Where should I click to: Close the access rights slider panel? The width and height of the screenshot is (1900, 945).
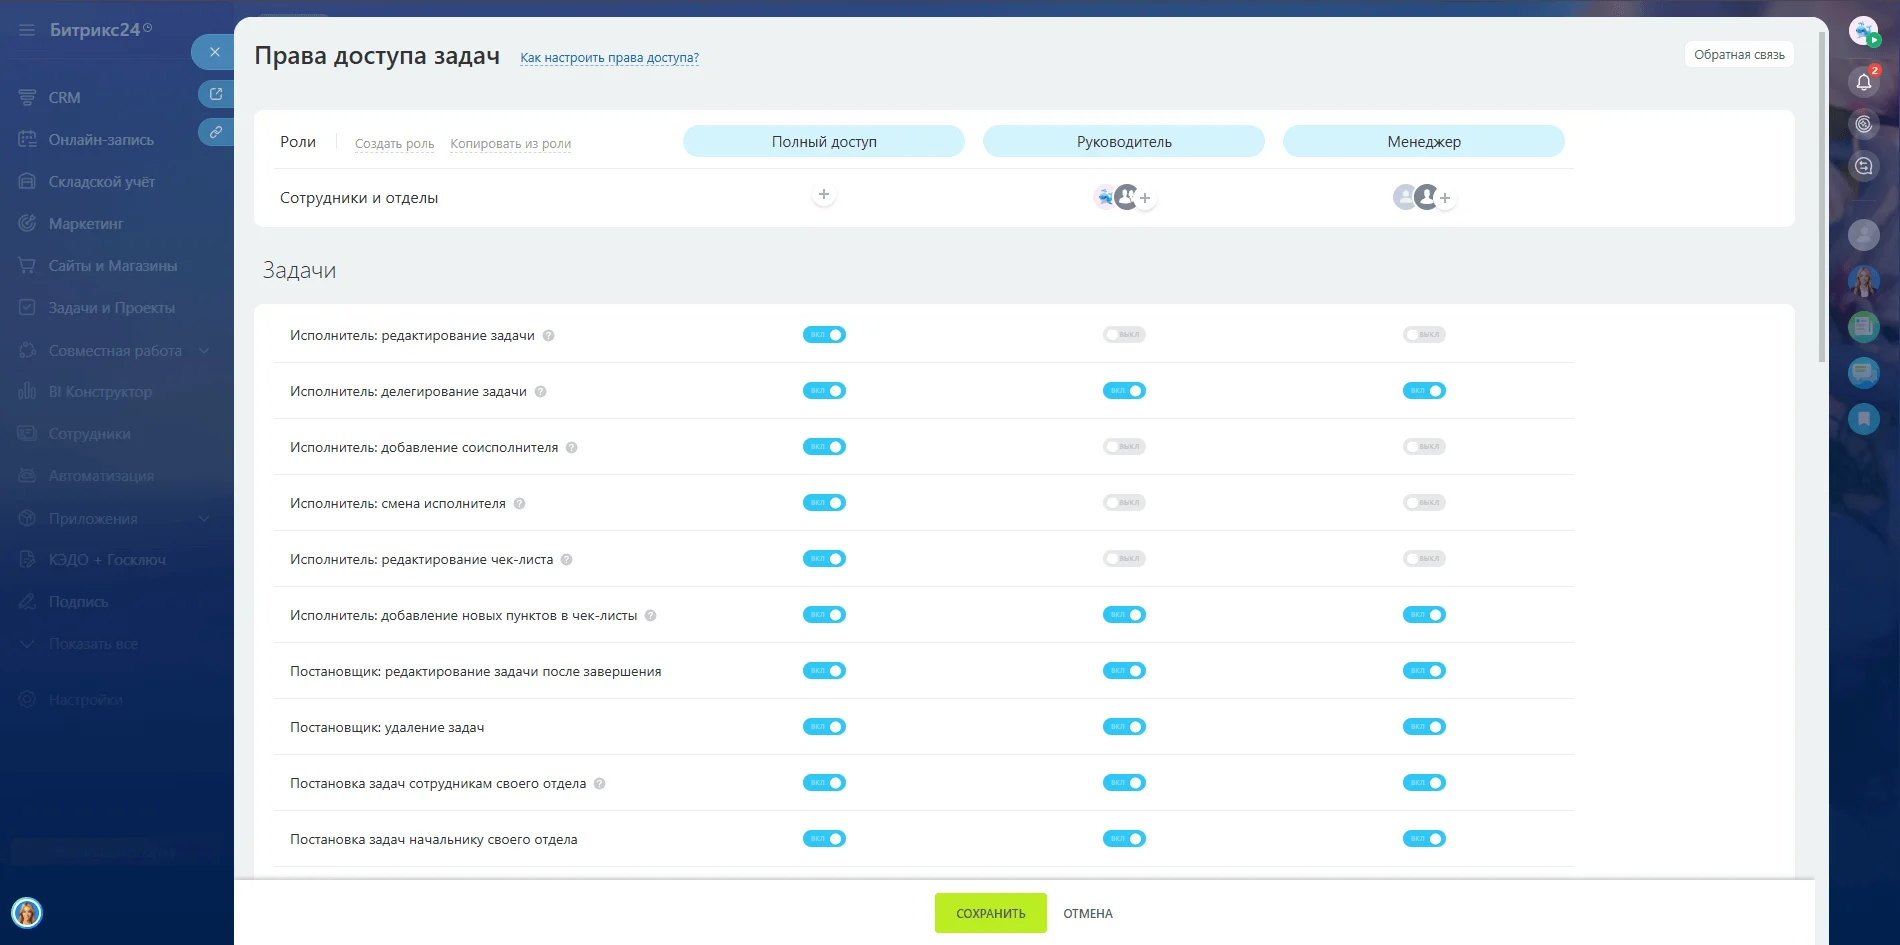[214, 52]
